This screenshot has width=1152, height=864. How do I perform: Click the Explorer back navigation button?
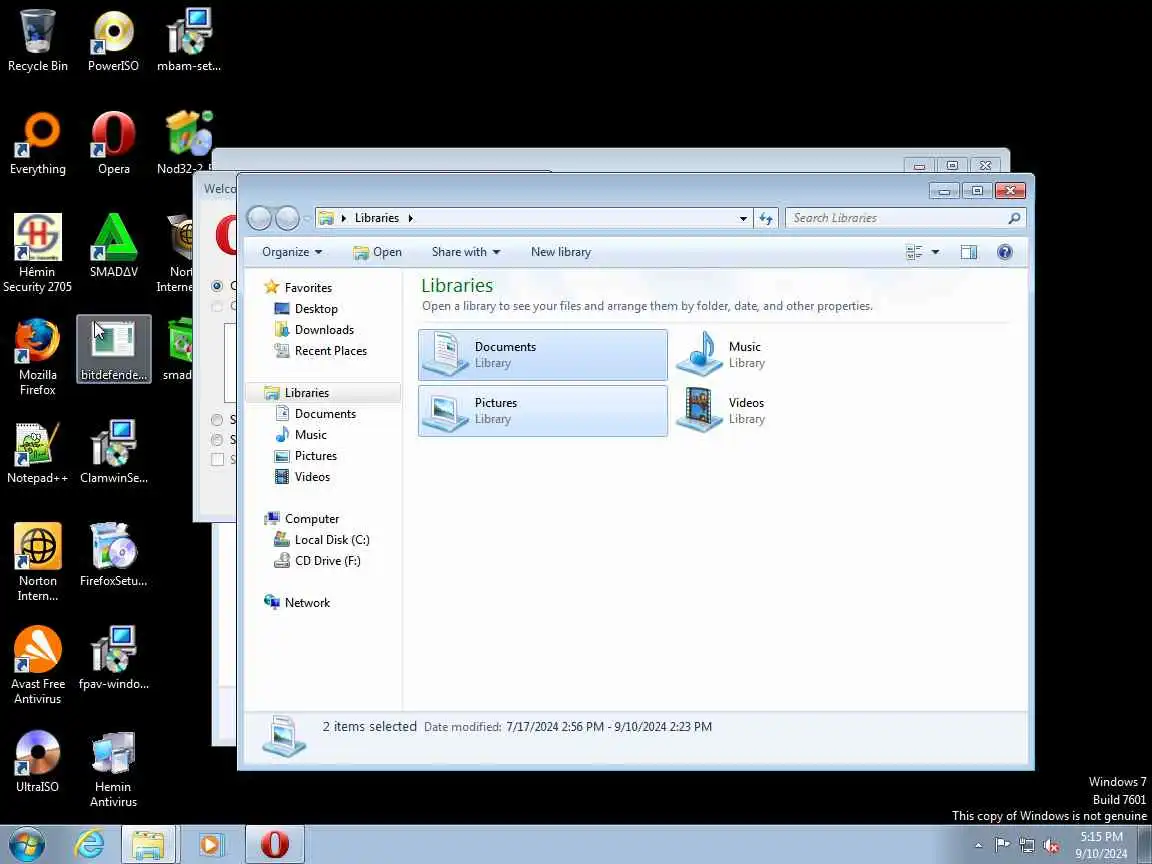[259, 218]
